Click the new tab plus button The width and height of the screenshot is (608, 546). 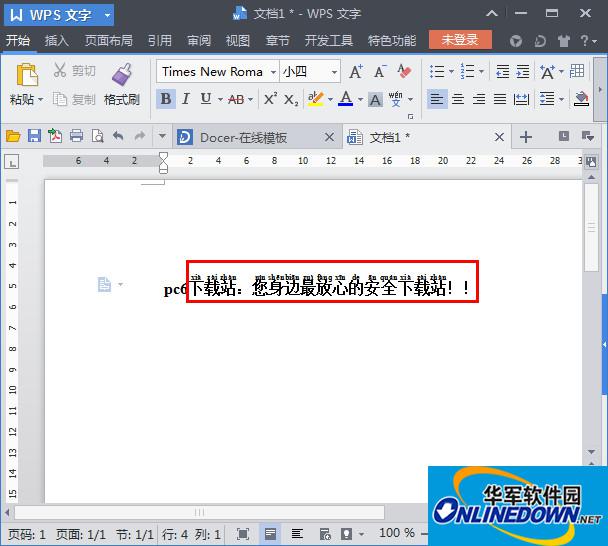coord(526,137)
